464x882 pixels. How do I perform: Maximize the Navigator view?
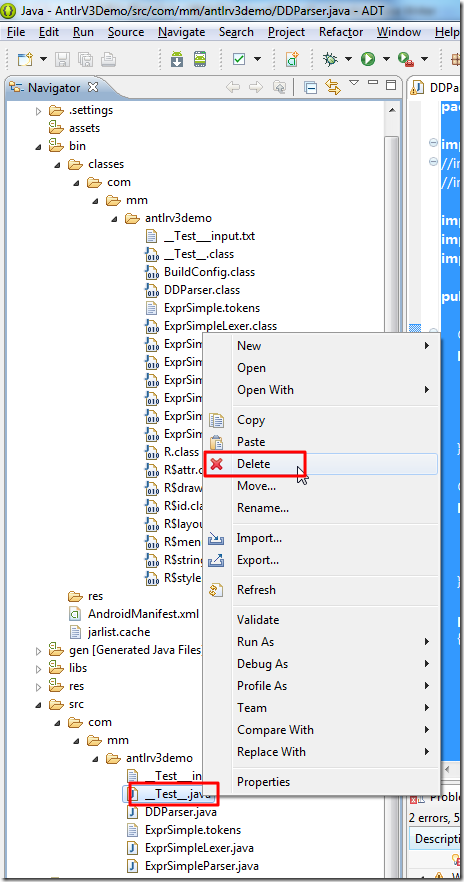[x=390, y=85]
